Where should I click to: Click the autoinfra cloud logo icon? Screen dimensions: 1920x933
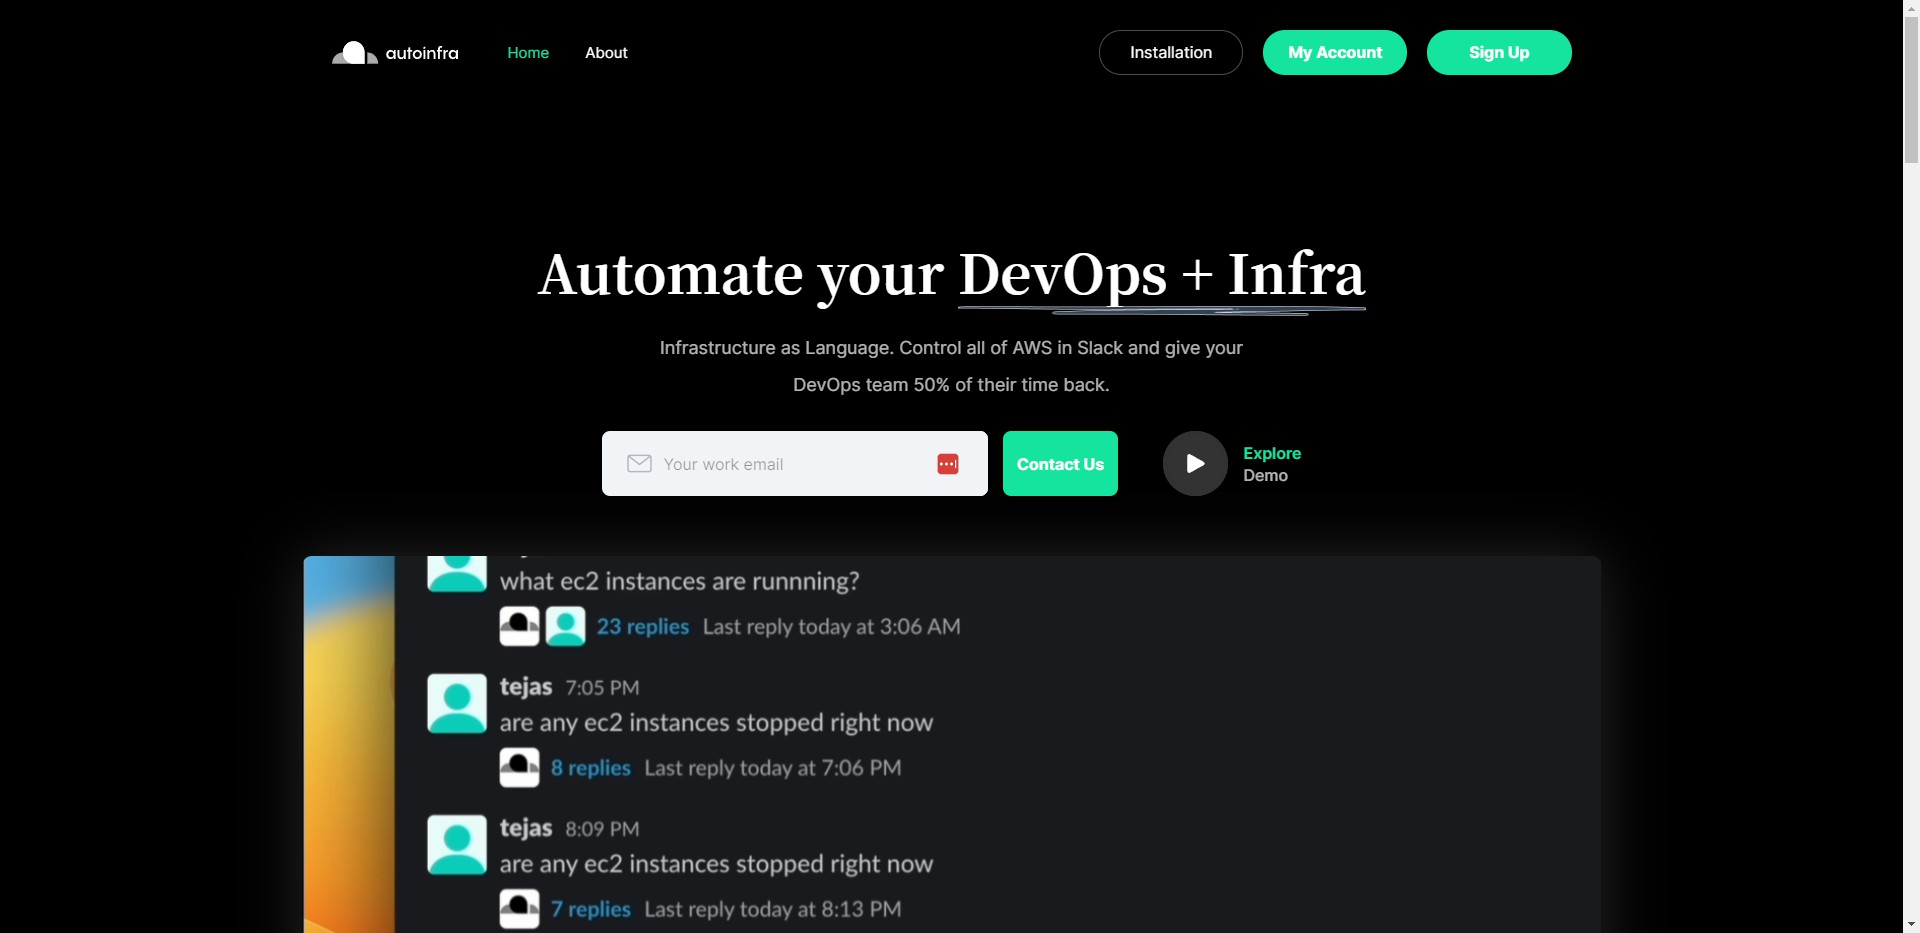354,53
